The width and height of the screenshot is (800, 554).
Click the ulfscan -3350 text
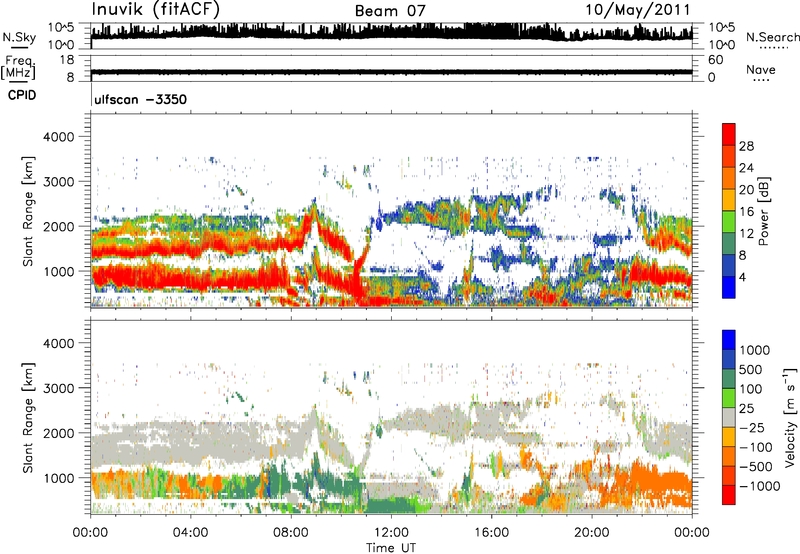(x=140, y=99)
